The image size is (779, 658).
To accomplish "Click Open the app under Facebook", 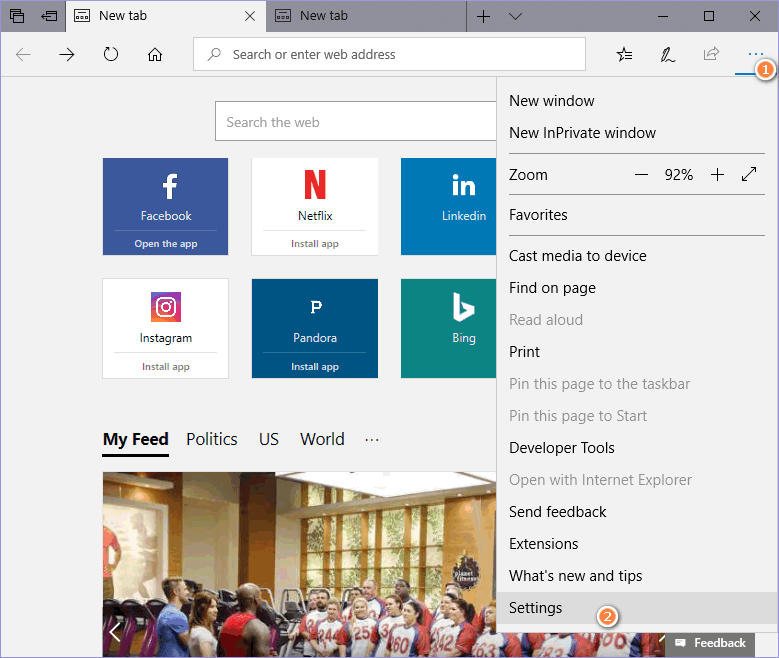I will coord(165,244).
